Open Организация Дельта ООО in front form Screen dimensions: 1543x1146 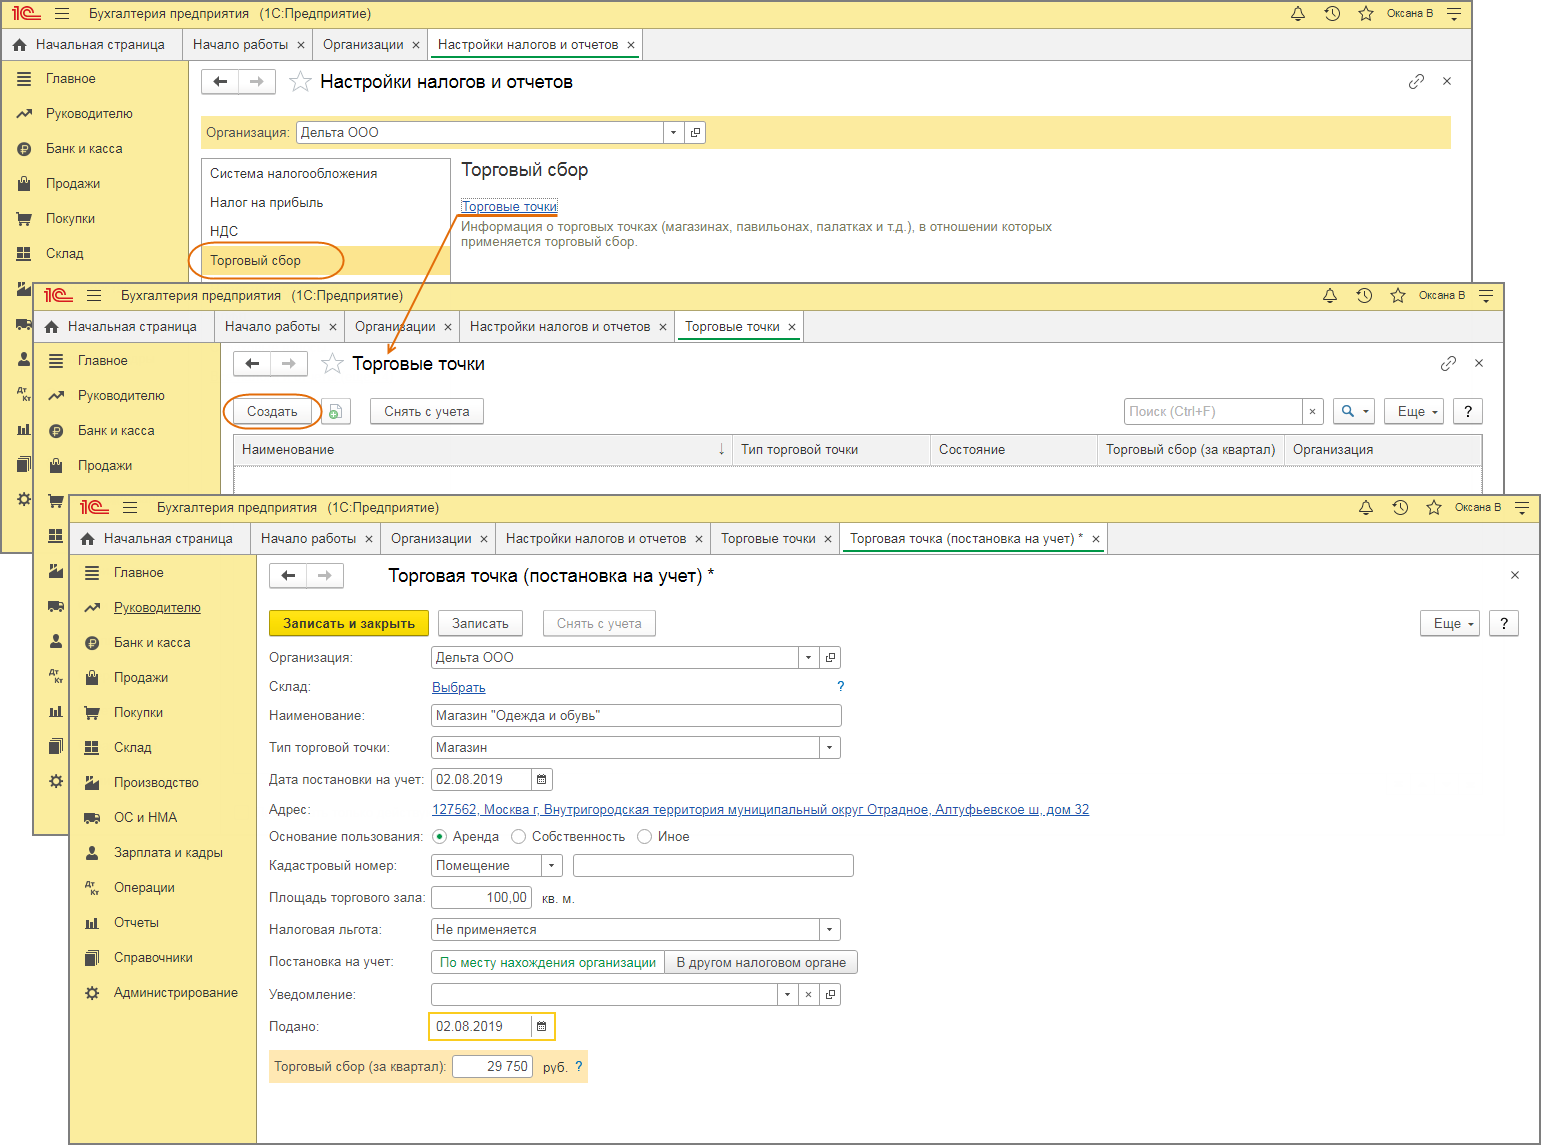coord(830,657)
